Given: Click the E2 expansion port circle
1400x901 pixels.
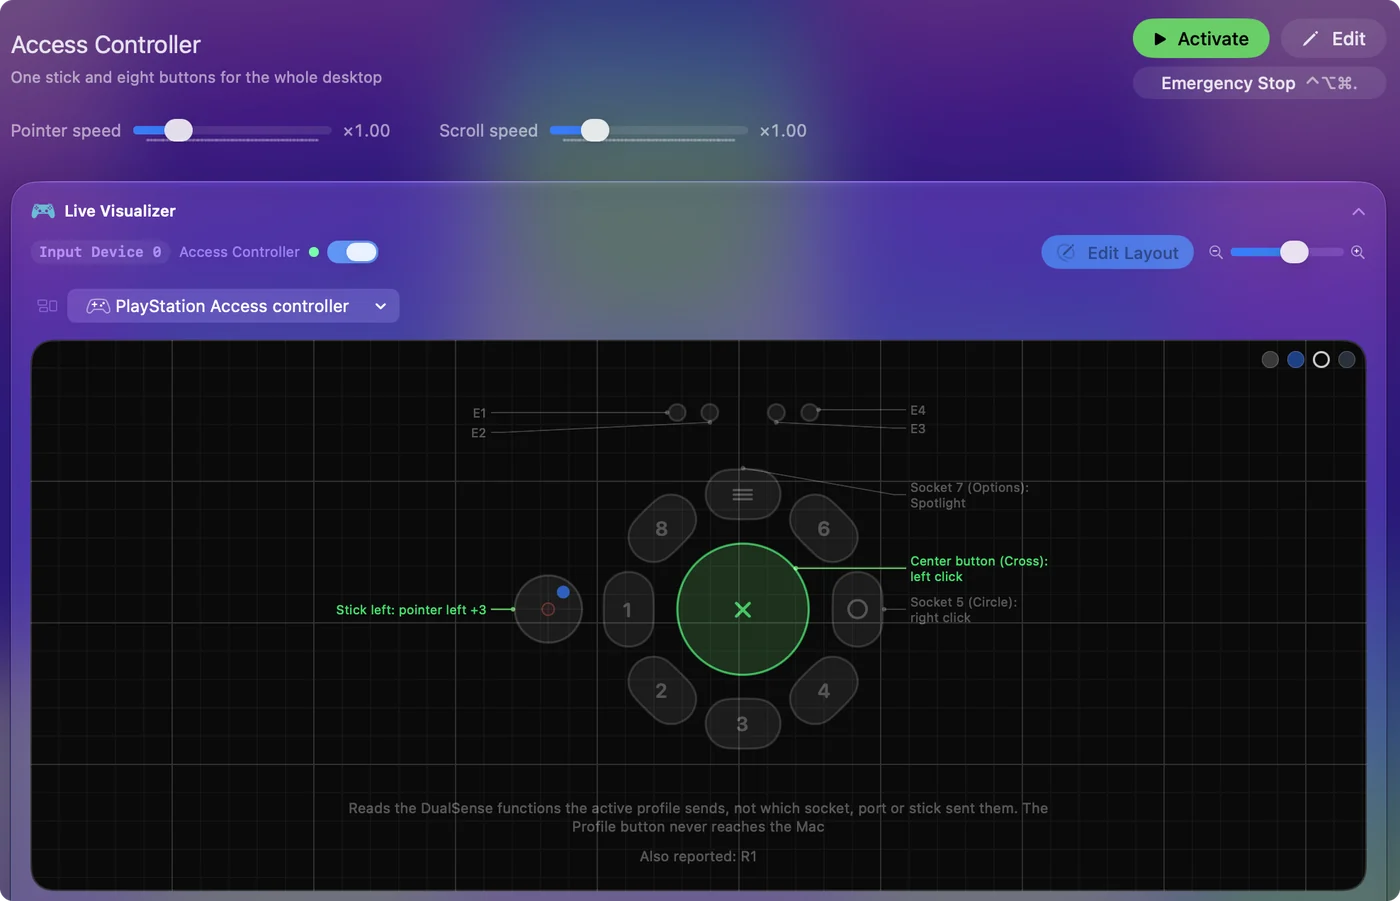Looking at the screenshot, I should click(x=710, y=412).
